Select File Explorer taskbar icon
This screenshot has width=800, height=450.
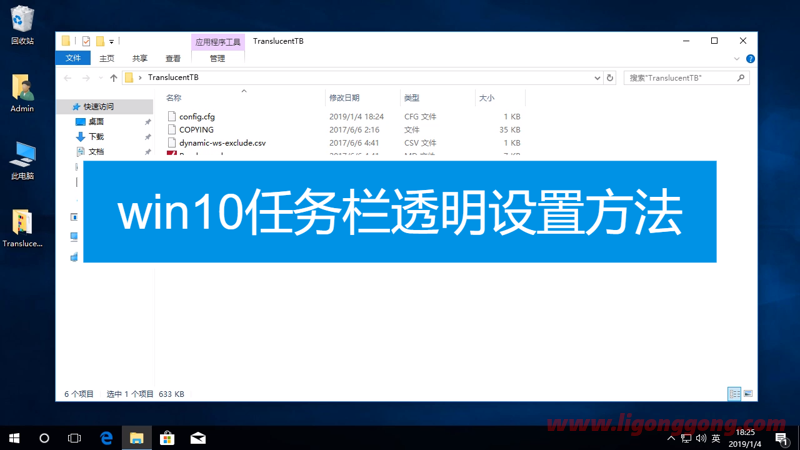point(137,438)
